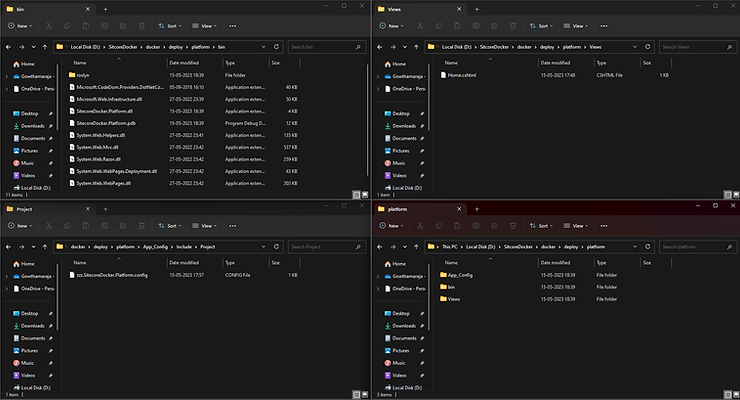
Task: Click Paste icon in platform window toolbar
Action: [457, 226]
